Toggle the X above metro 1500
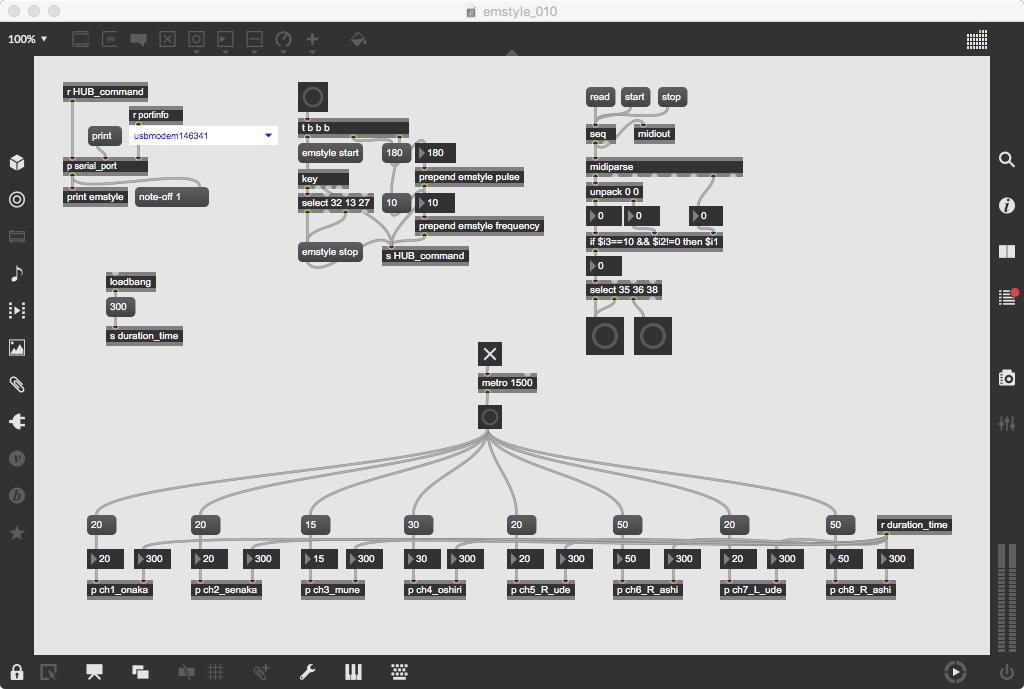This screenshot has height=689, width=1024. click(x=490, y=354)
